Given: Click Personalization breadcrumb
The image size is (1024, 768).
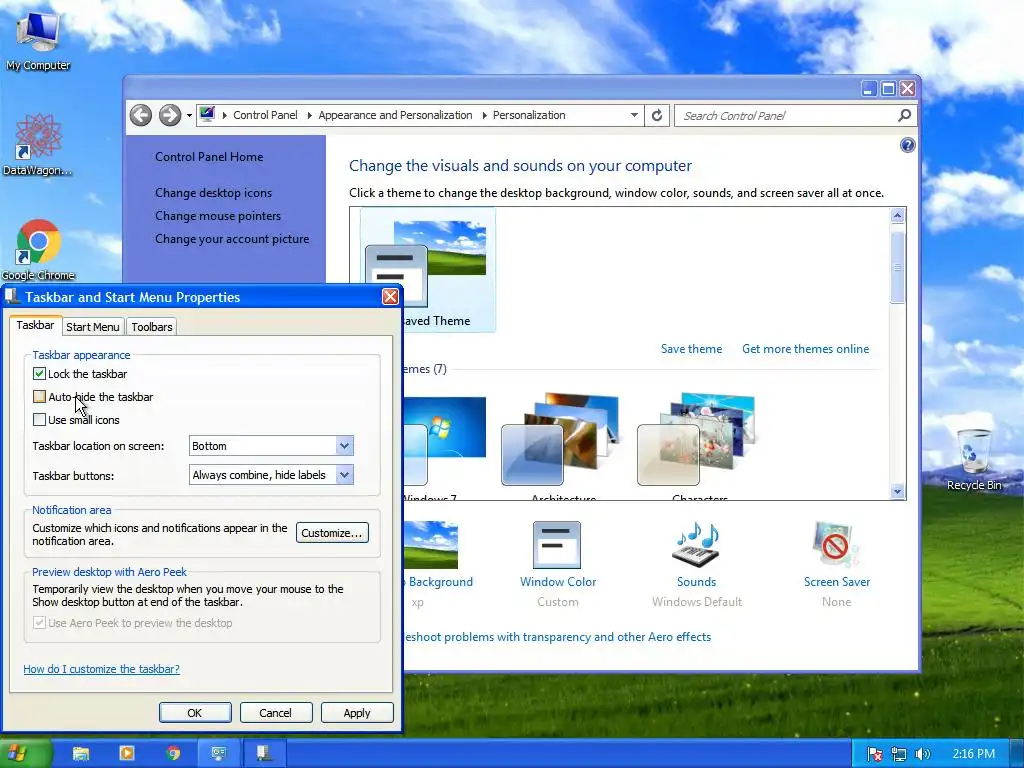Looking at the screenshot, I should click(529, 115).
